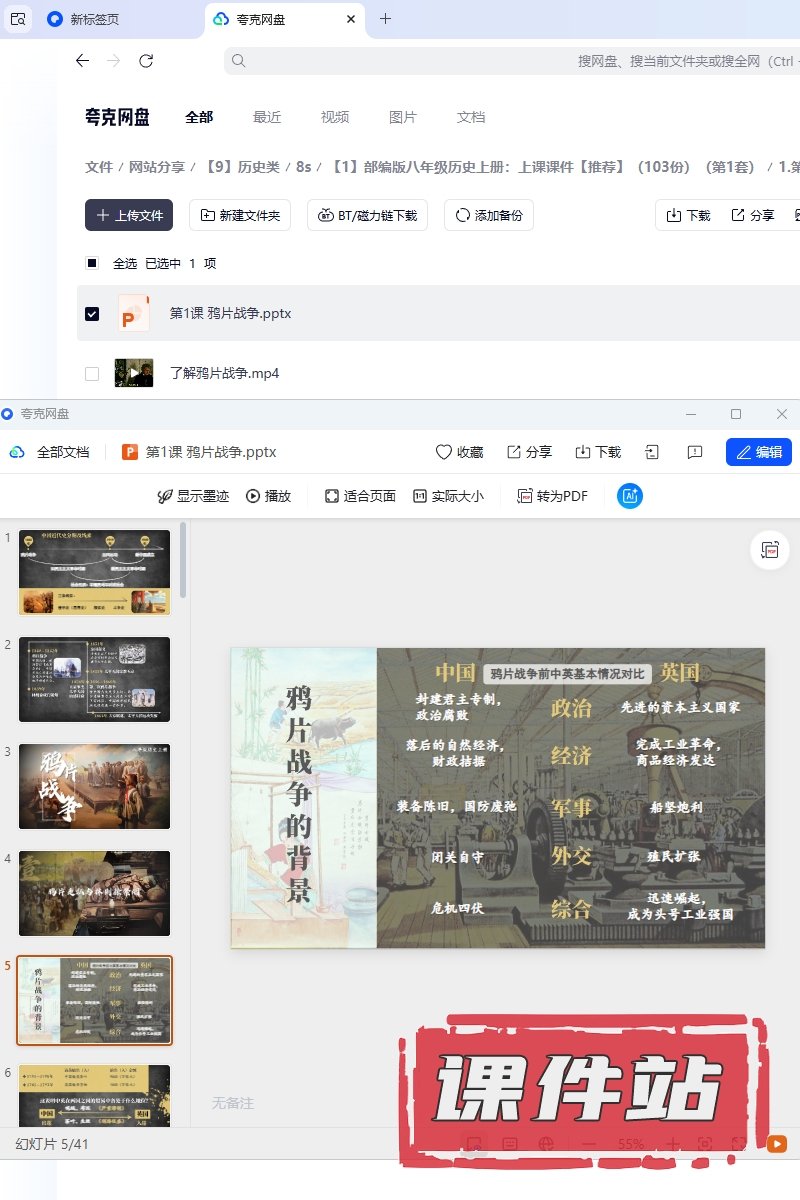Click the blue 编辑 button
Screen dimensions: 800x1200
[759, 452]
